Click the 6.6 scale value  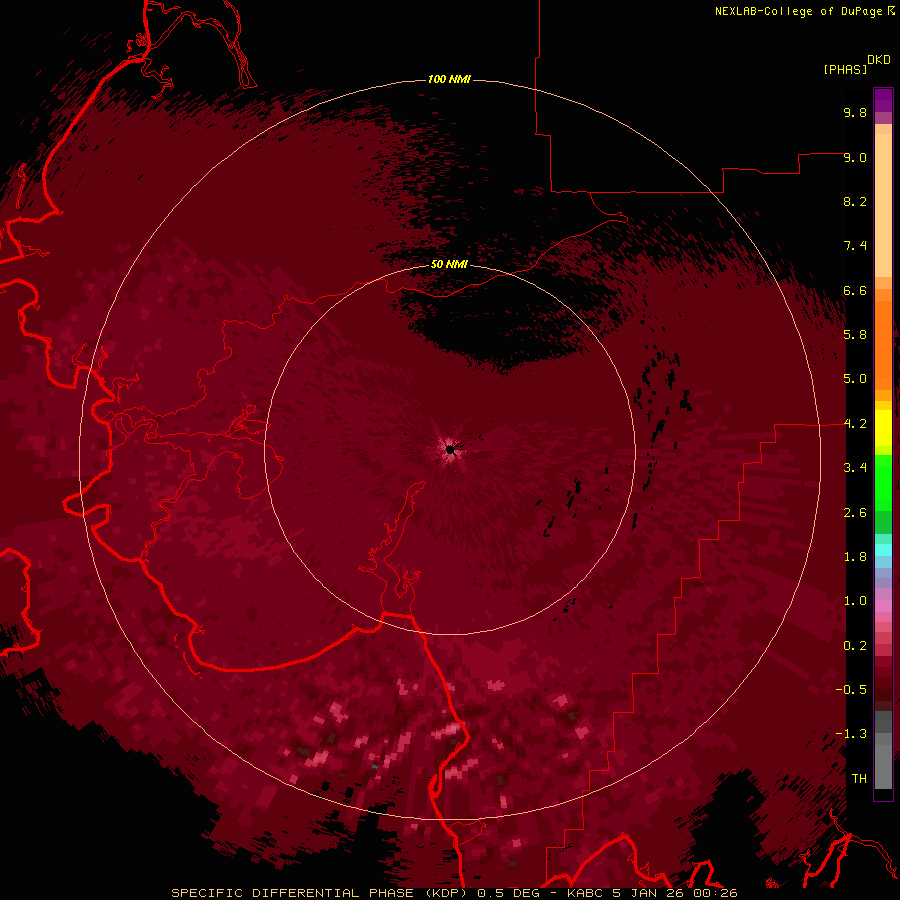[855, 290]
